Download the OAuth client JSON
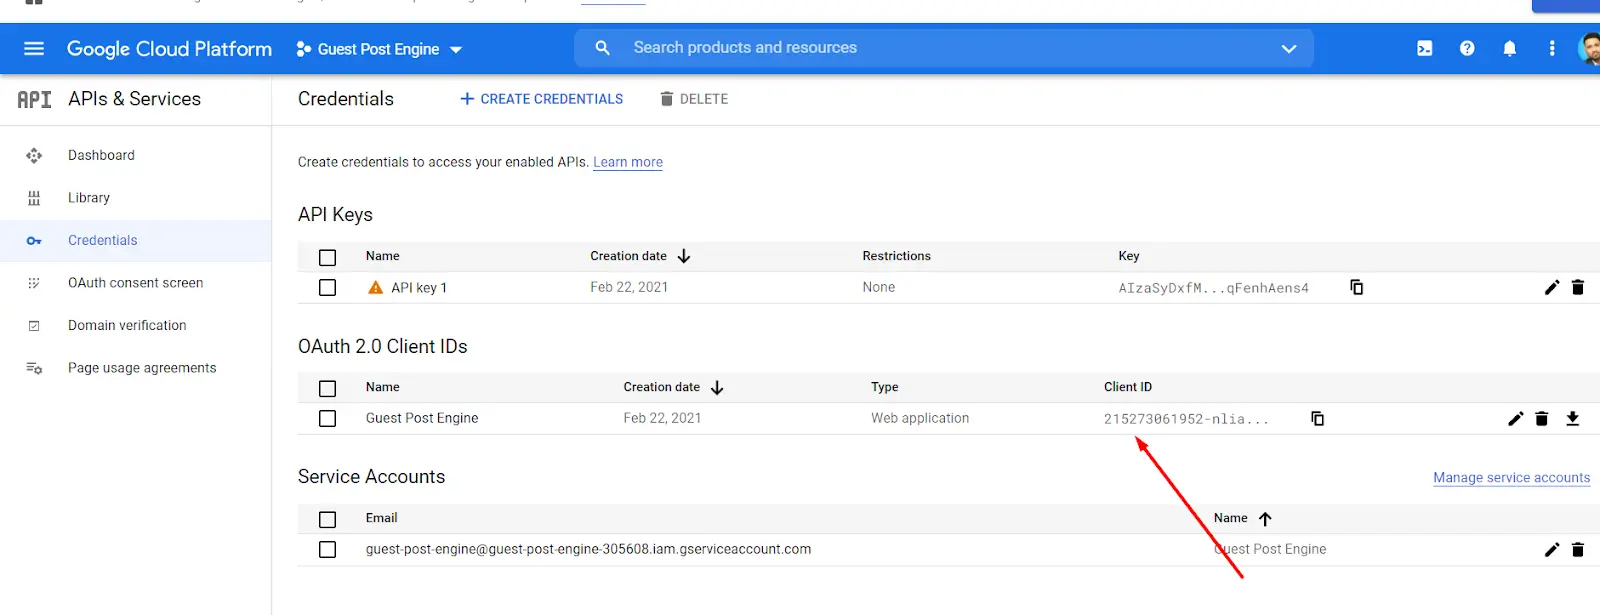 [1573, 418]
